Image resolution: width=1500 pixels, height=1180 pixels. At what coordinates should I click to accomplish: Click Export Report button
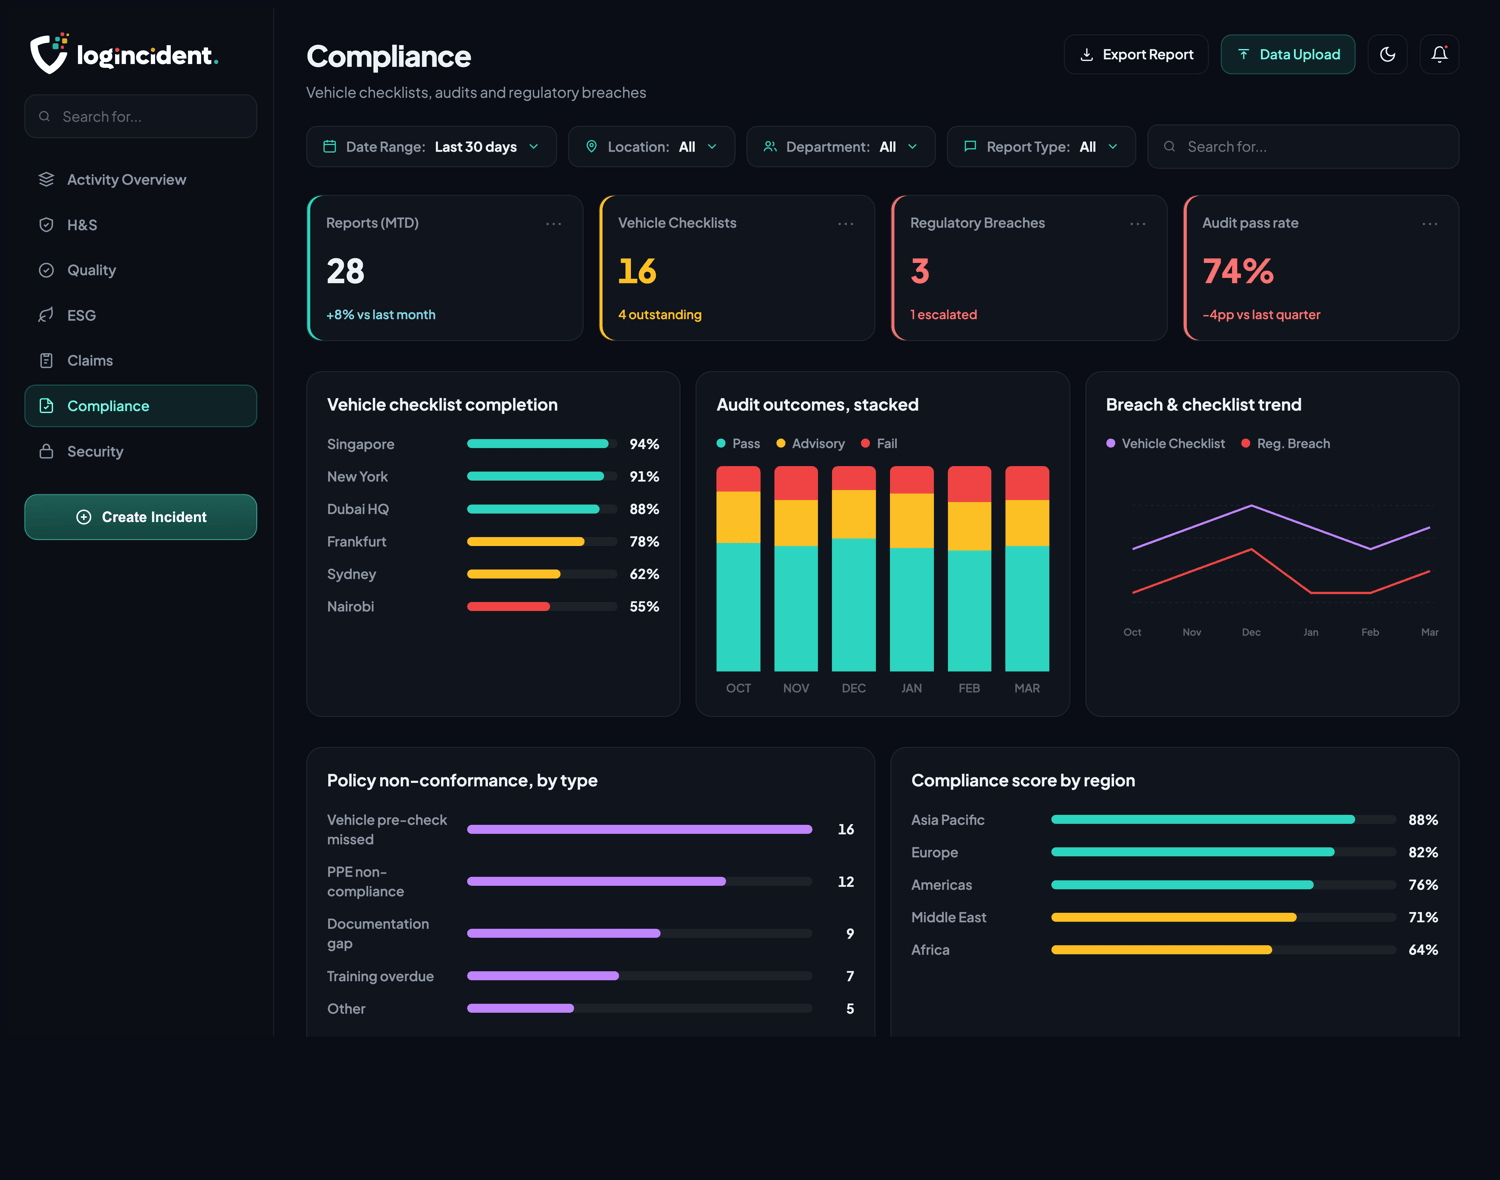pyautogui.click(x=1136, y=54)
